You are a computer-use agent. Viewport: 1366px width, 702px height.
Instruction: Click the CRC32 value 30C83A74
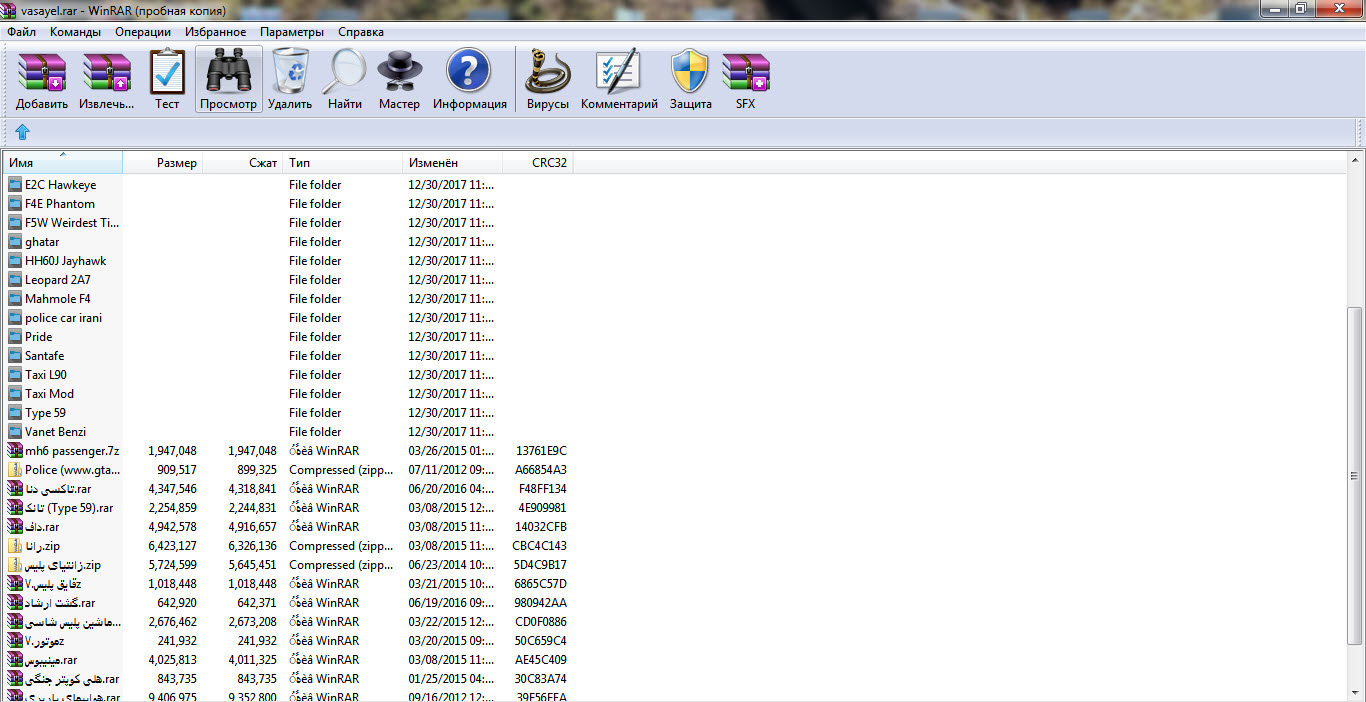[x=541, y=679]
